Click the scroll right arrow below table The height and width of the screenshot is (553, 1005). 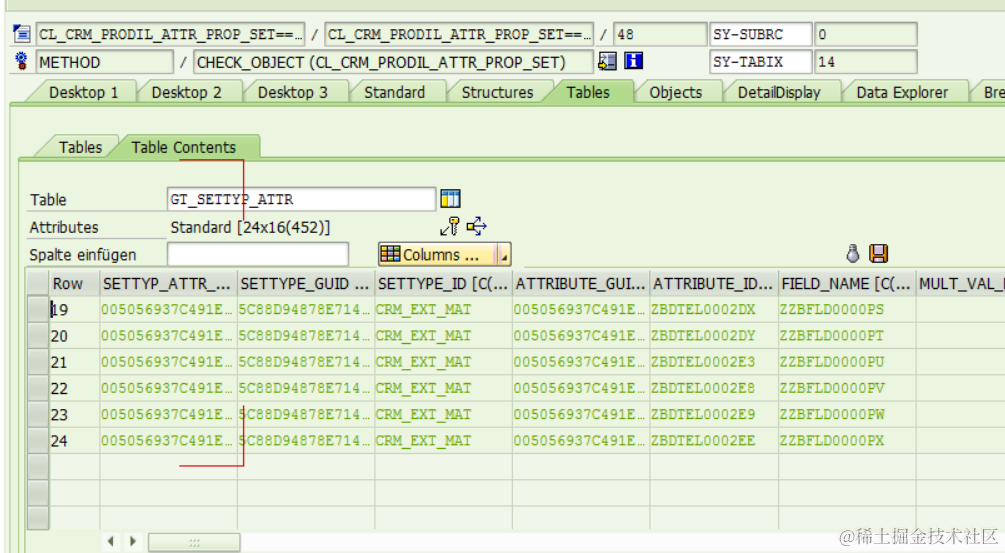point(133,541)
